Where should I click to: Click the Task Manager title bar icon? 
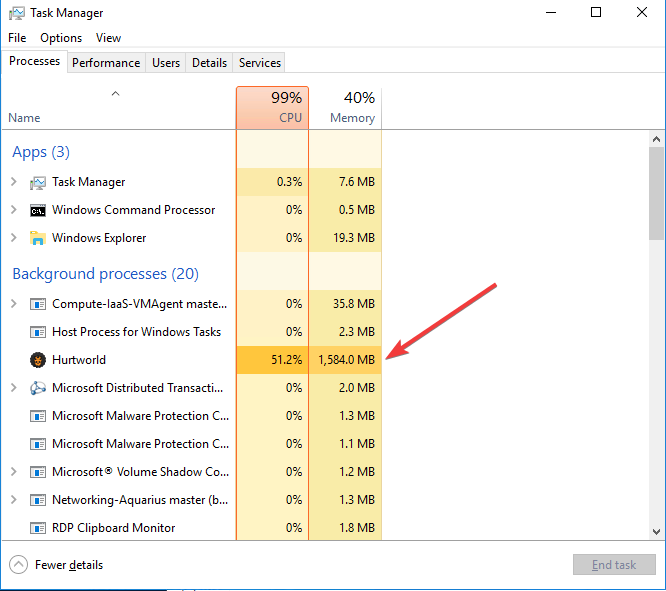tap(16, 13)
